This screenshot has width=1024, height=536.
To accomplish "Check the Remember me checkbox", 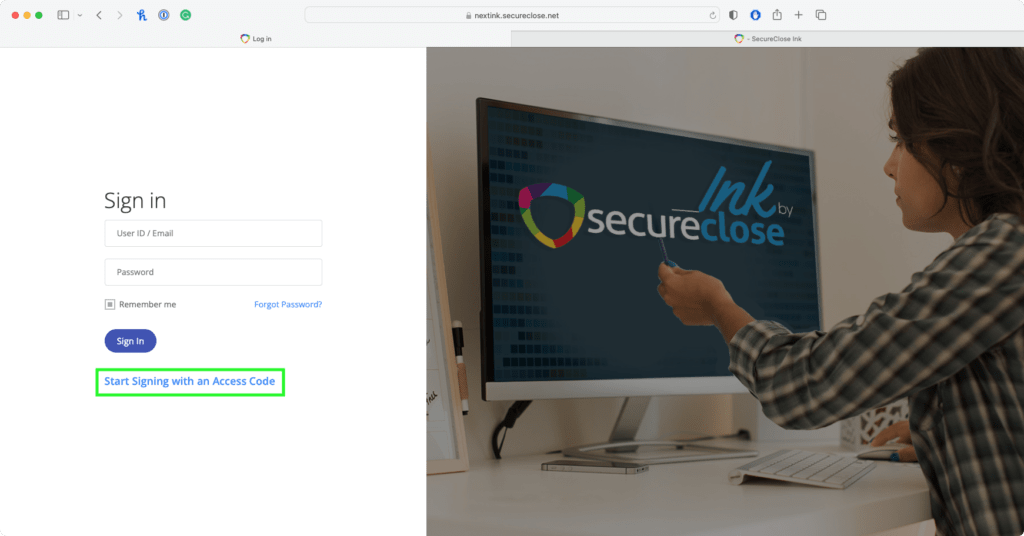I will pos(110,304).
